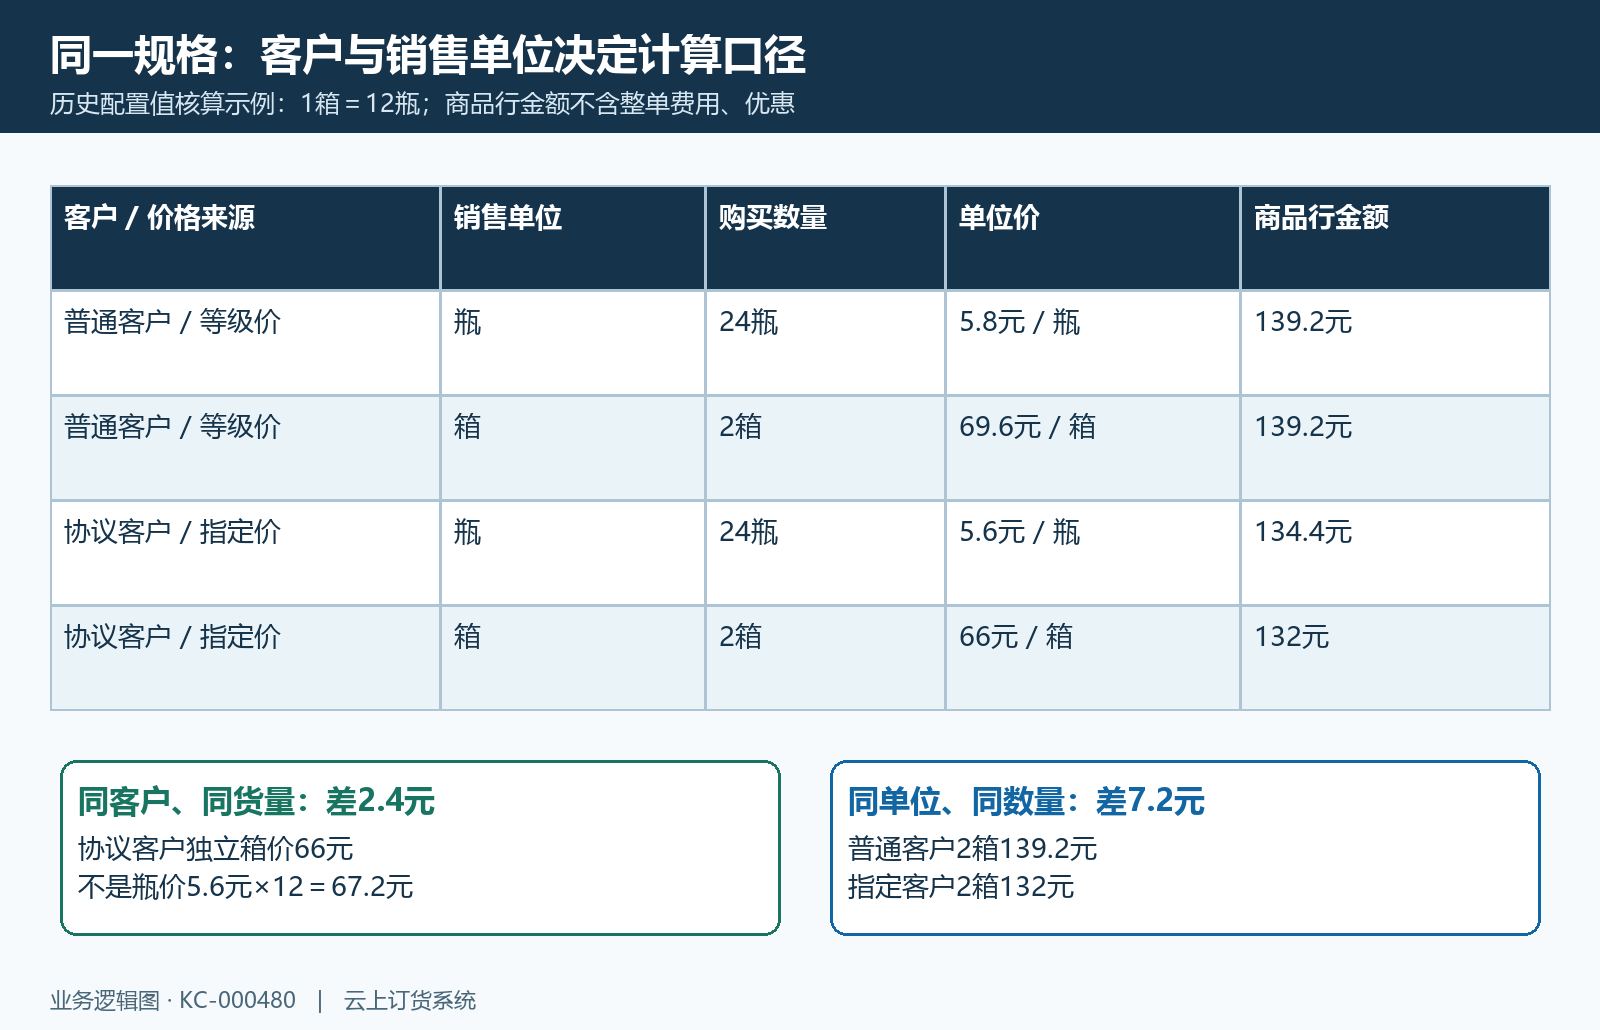The height and width of the screenshot is (1030, 1600).
Task: Click "普通客户 / 等级价" in the 69.6元 row
Action: coord(172,427)
